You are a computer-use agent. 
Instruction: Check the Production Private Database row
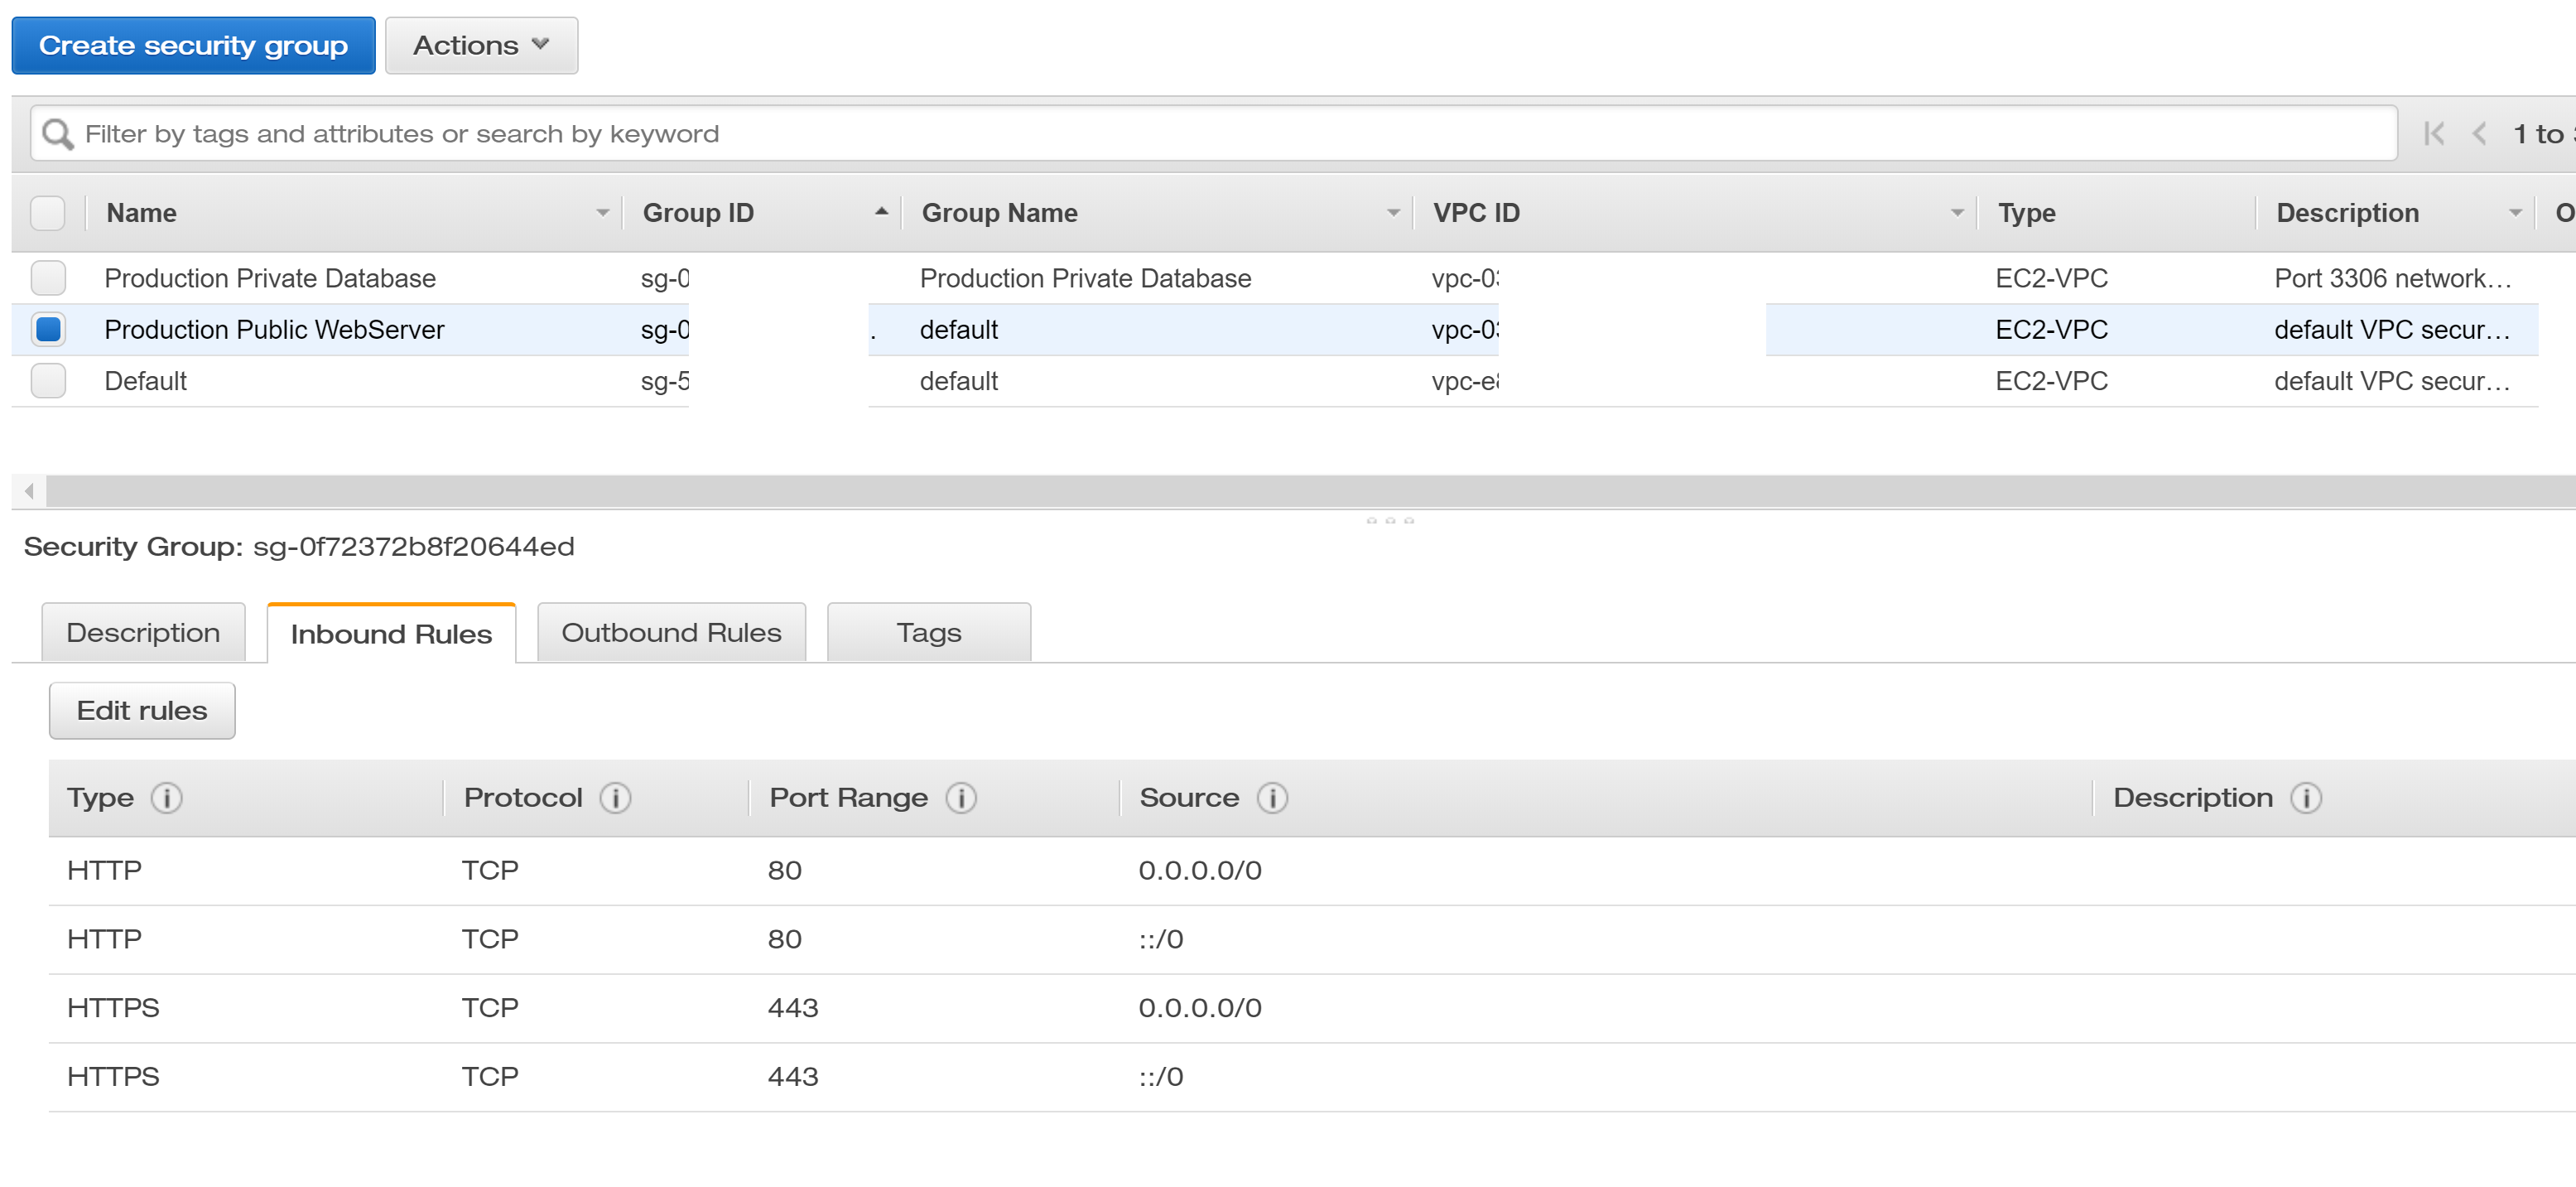48,278
